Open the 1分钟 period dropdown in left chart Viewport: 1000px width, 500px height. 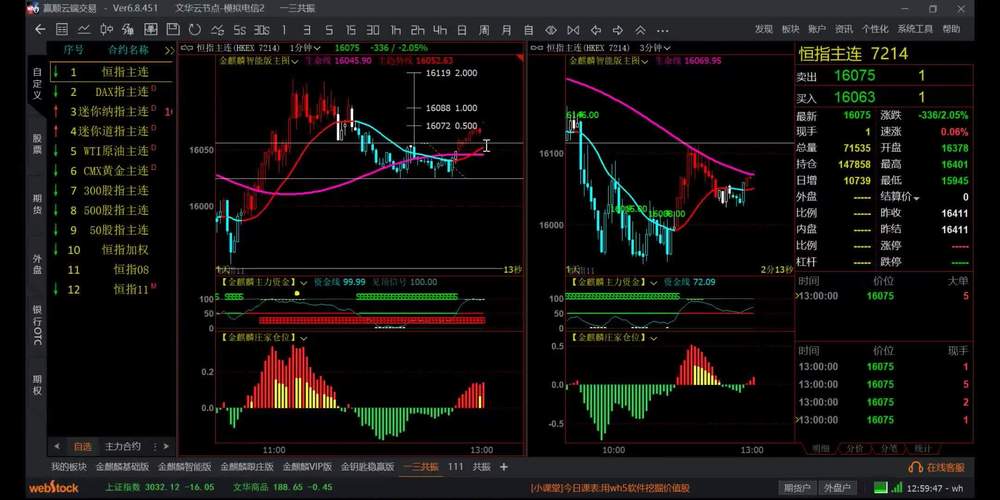click(x=305, y=47)
